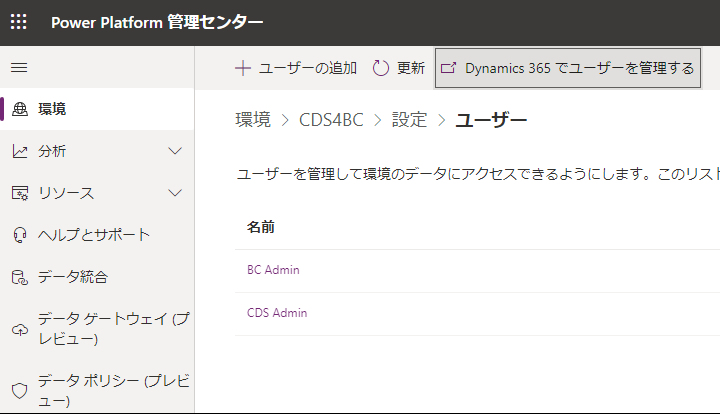Viewport: 720px width, 414px height.
Task: Click the Power Platform 管理センター title
Action: click(x=157, y=22)
